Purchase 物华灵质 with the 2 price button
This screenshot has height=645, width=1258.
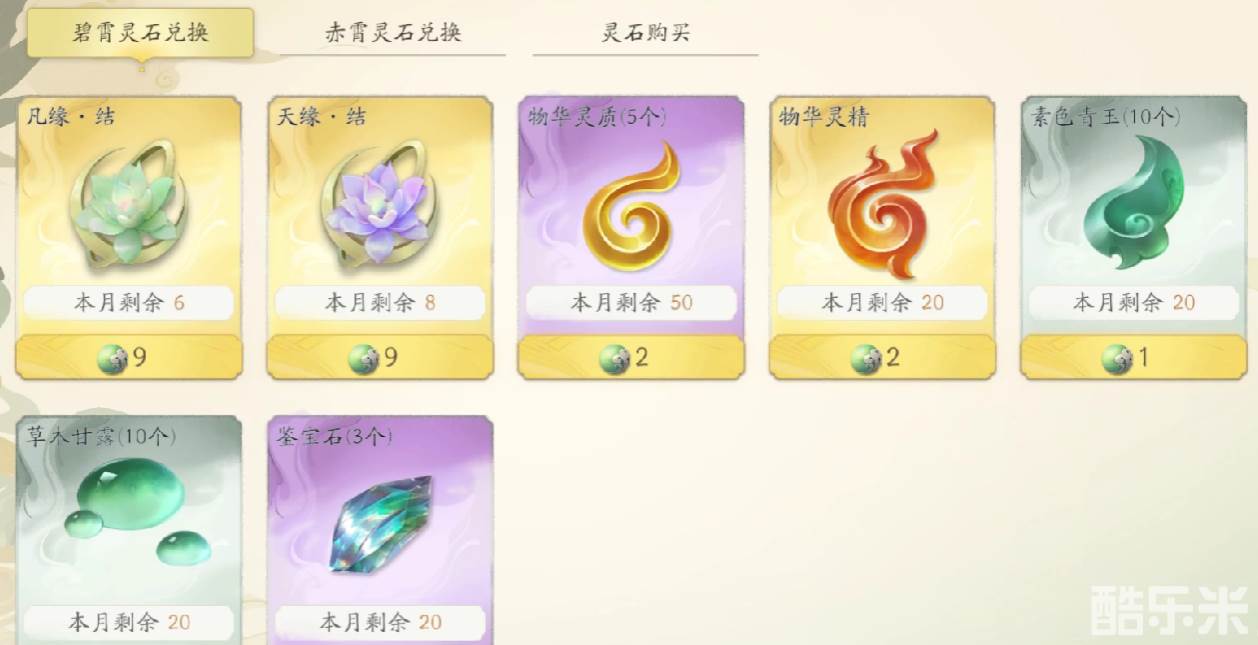(x=631, y=358)
